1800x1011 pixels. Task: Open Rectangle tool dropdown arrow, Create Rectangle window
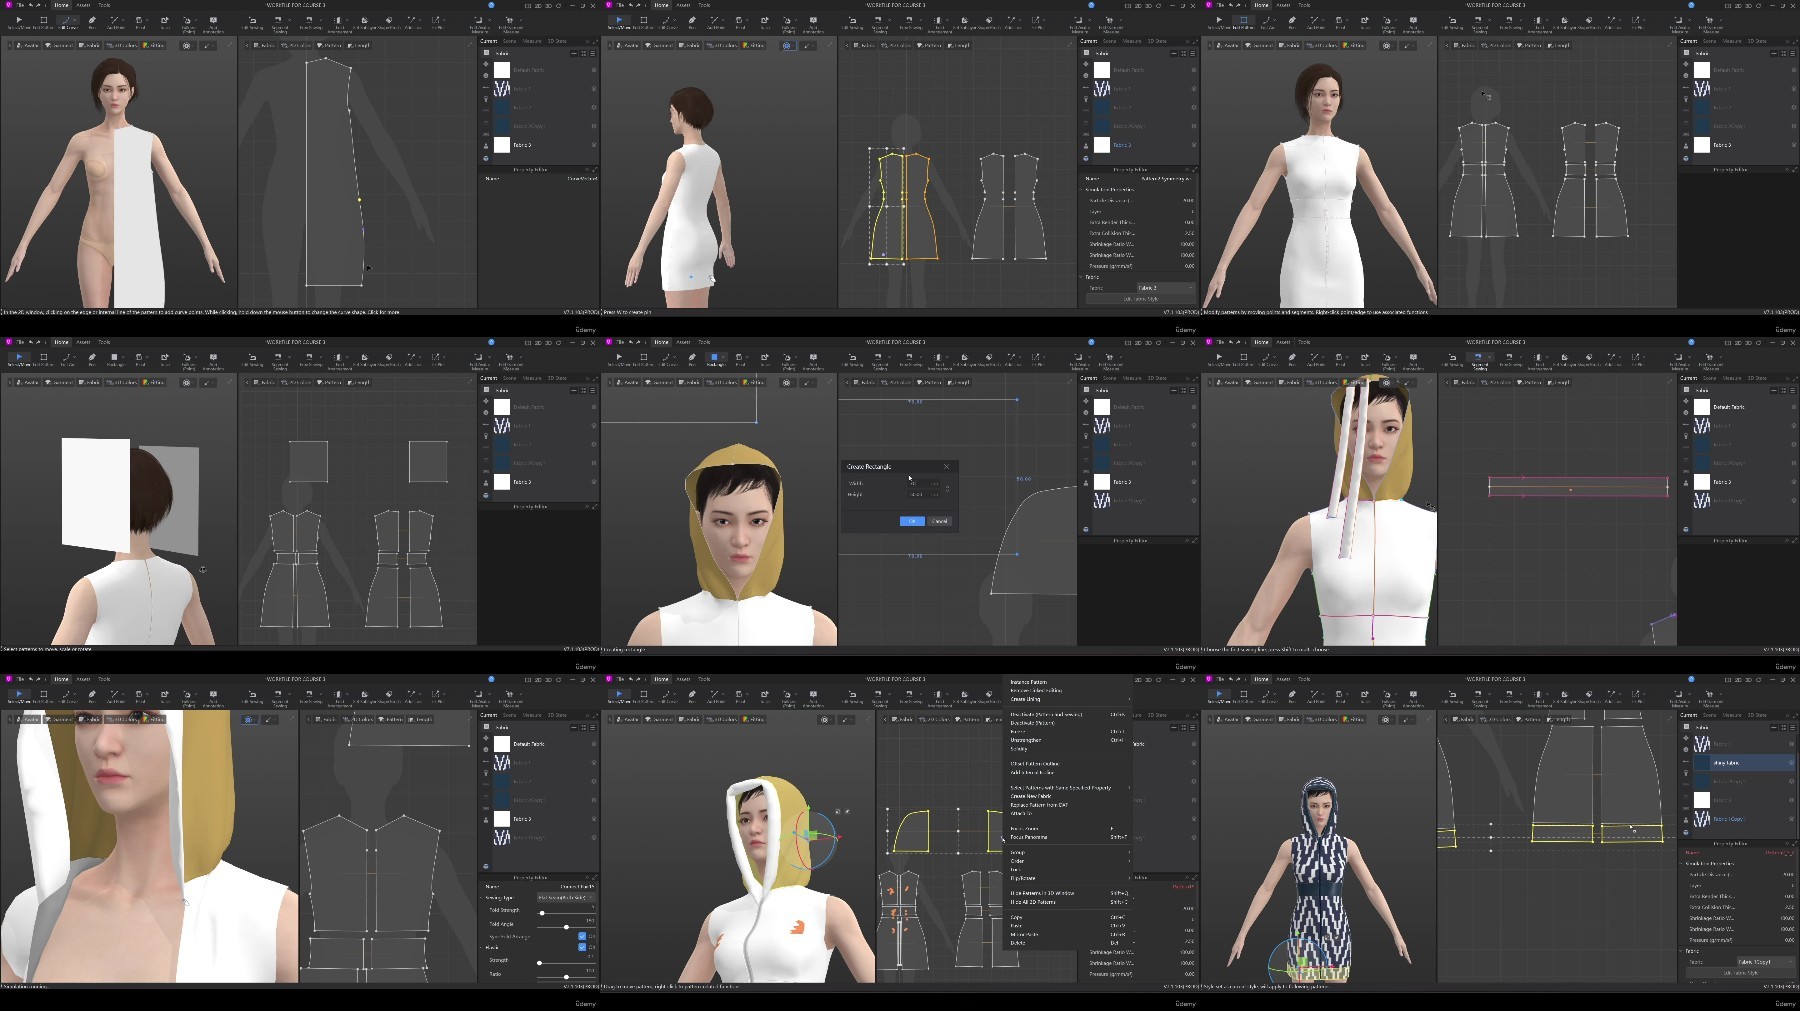tap(723, 357)
